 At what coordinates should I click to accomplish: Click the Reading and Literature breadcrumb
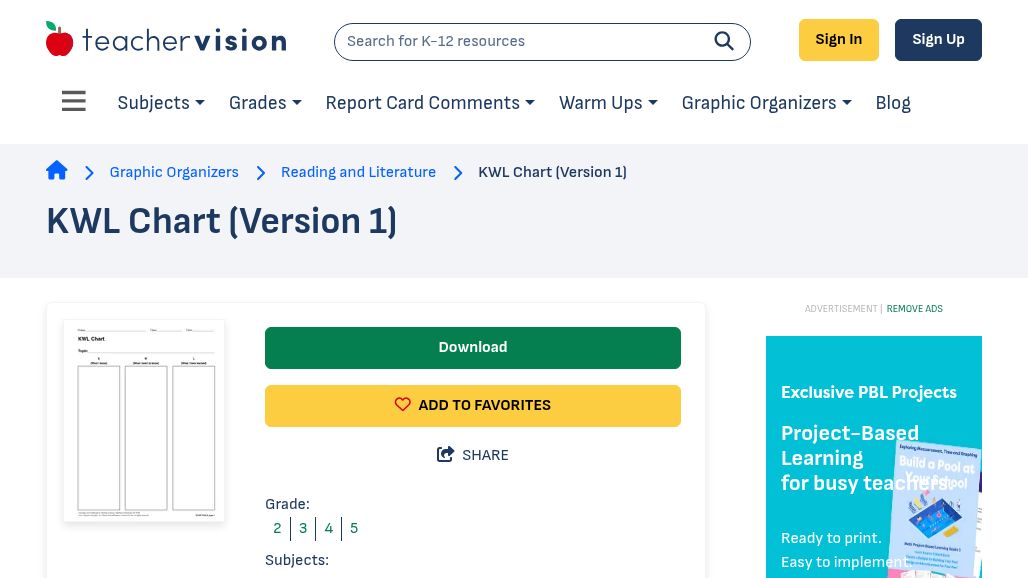(358, 172)
